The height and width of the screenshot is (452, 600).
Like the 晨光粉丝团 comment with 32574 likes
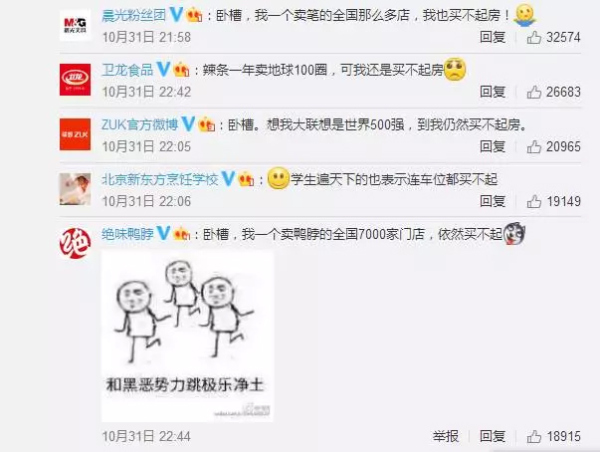point(534,37)
